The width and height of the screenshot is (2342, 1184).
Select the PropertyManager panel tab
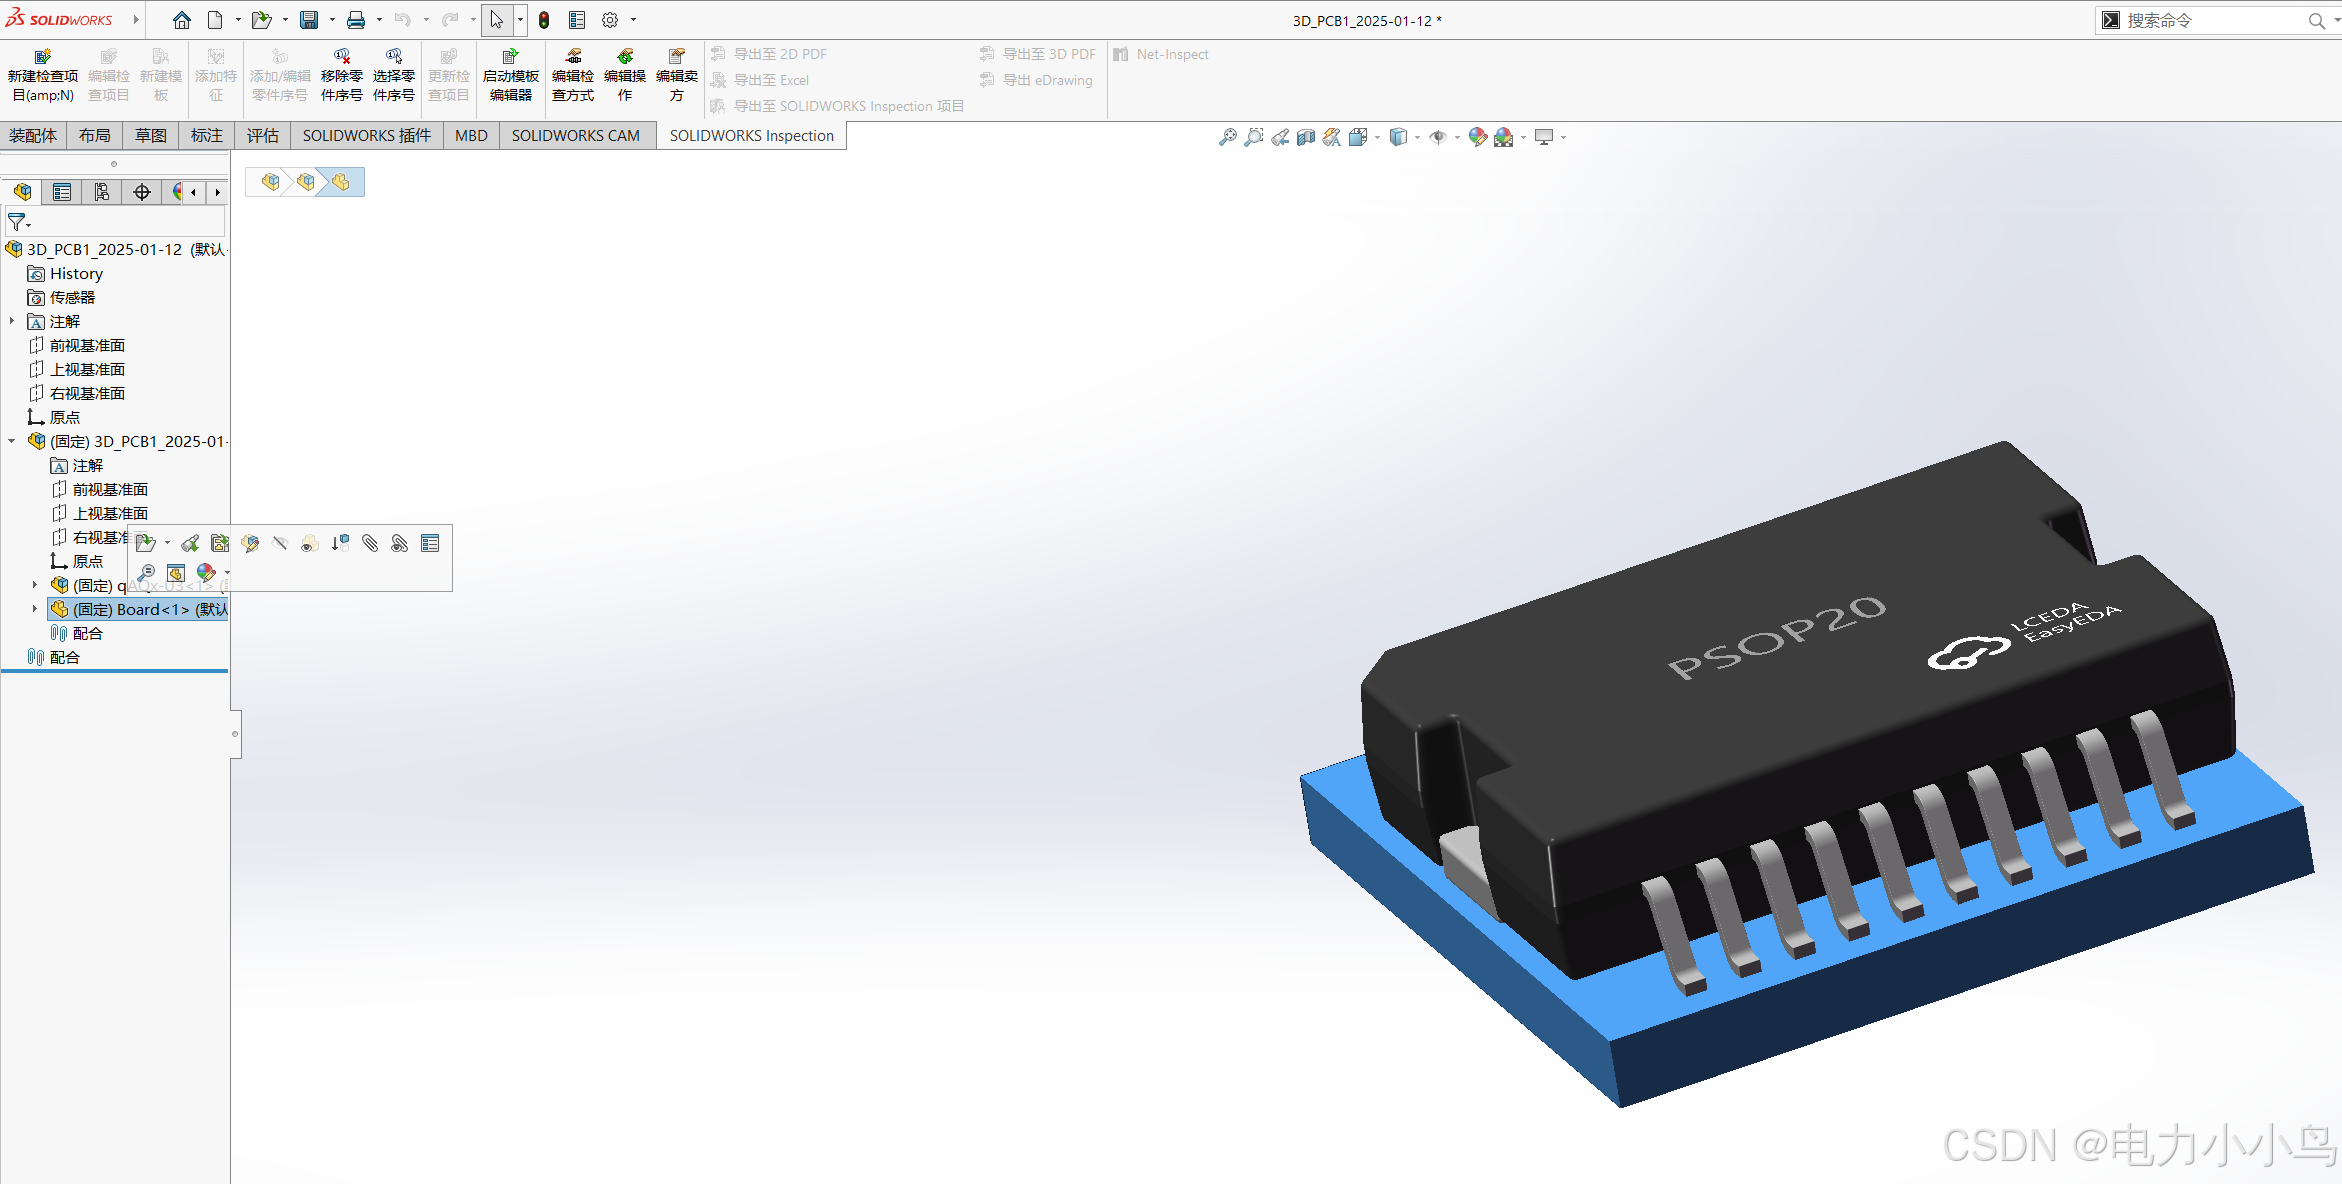point(62,192)
